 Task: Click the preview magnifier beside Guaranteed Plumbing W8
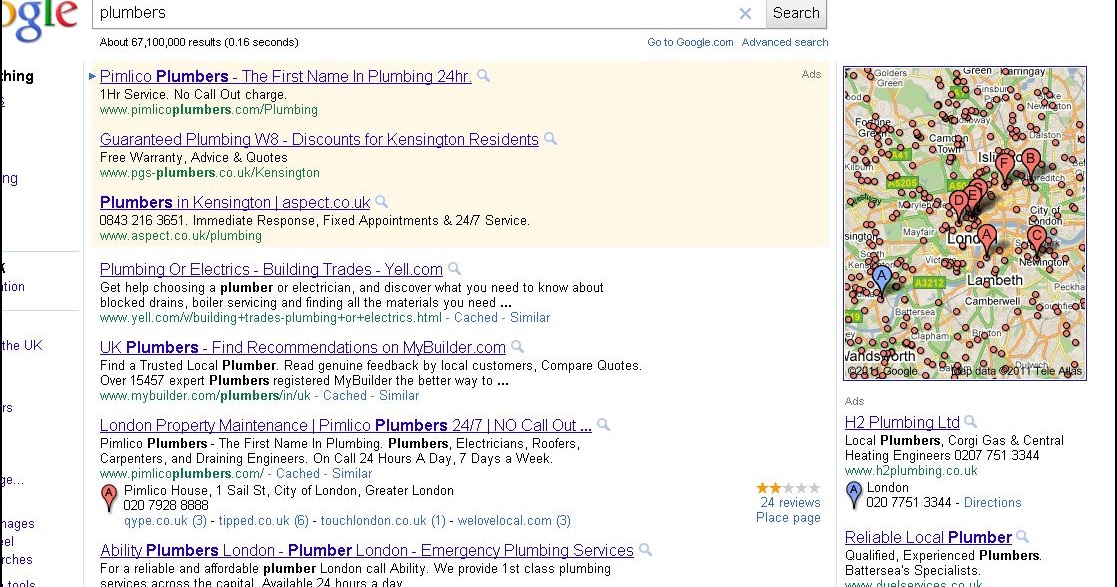point(550,138)
